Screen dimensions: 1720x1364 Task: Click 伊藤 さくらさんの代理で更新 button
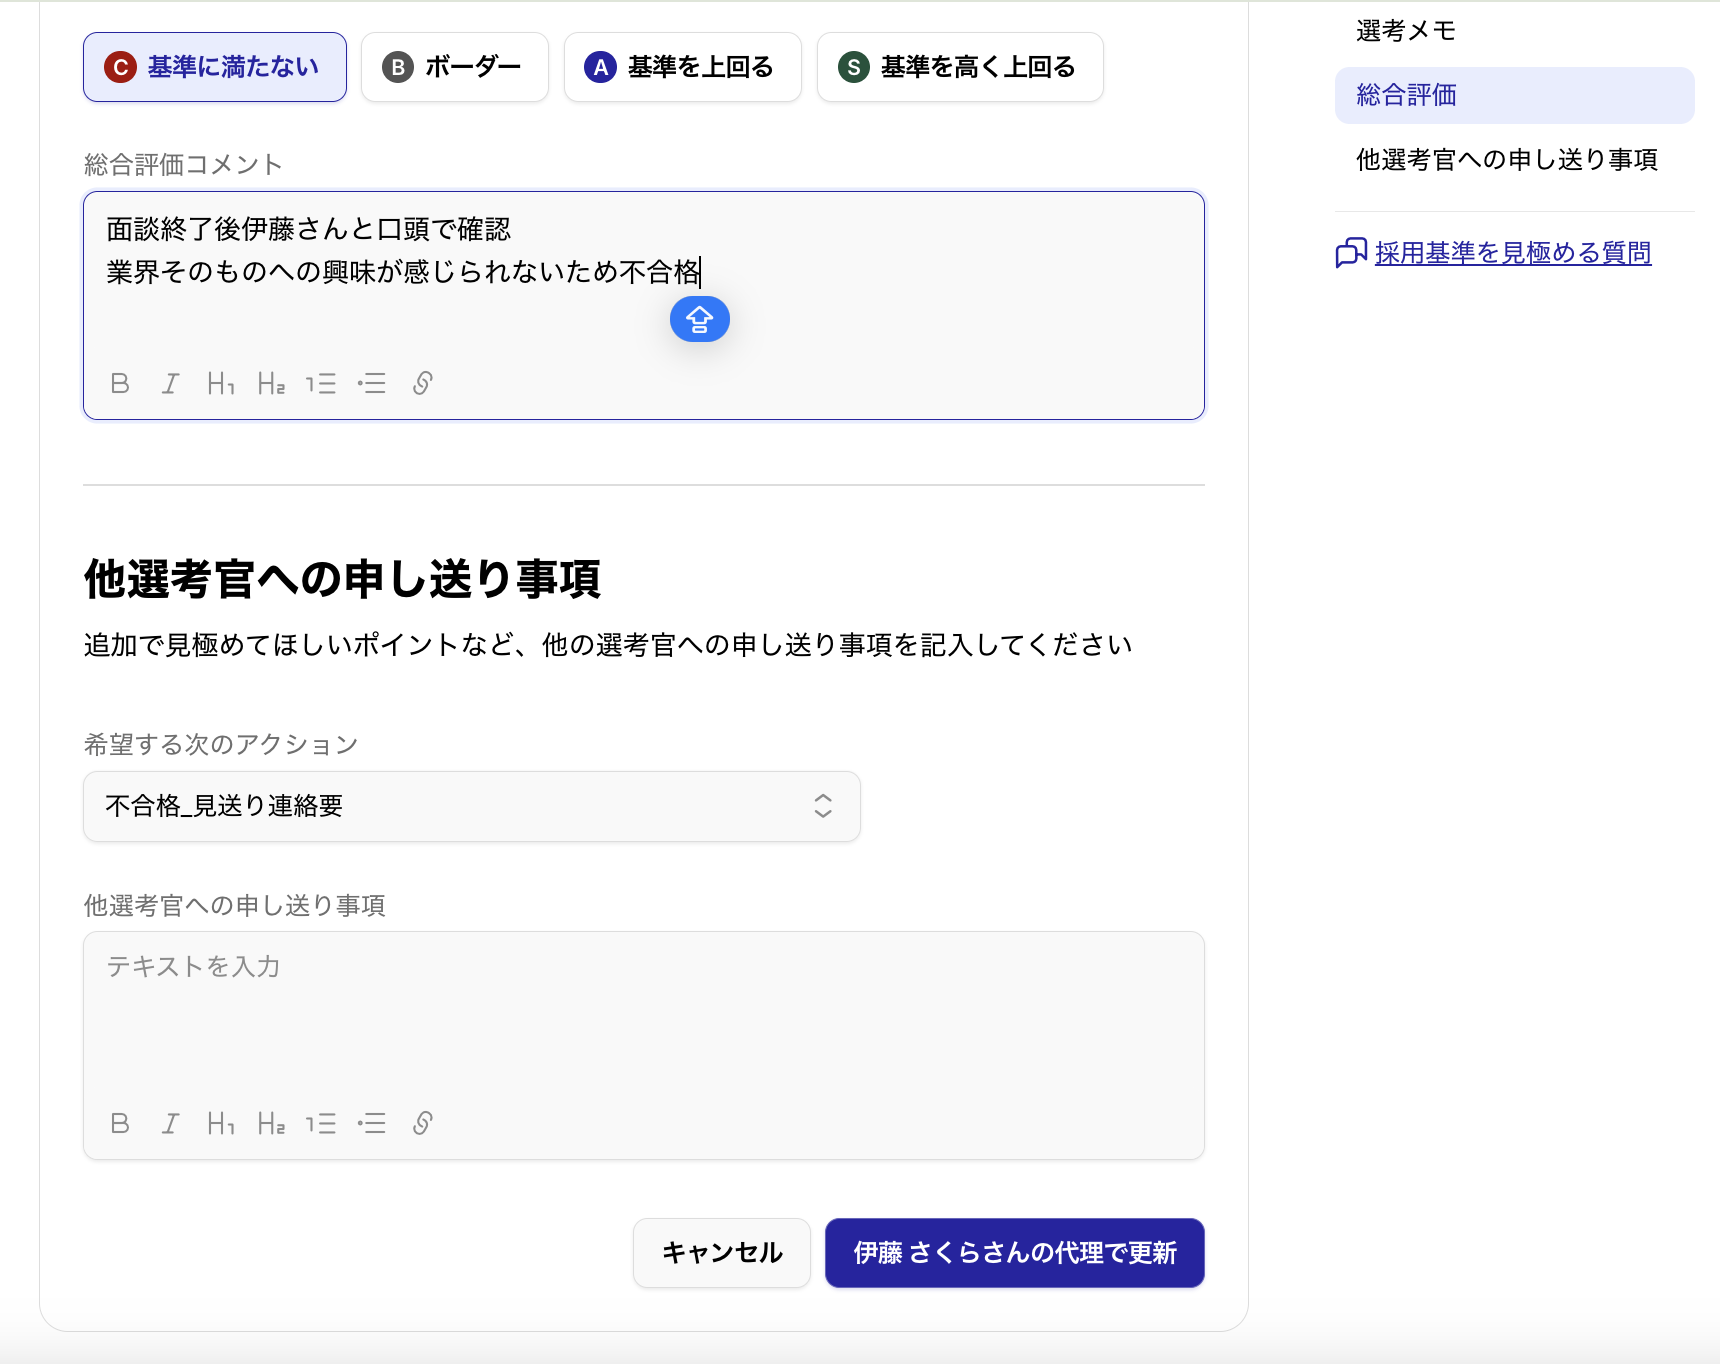pos(1014,1253)
